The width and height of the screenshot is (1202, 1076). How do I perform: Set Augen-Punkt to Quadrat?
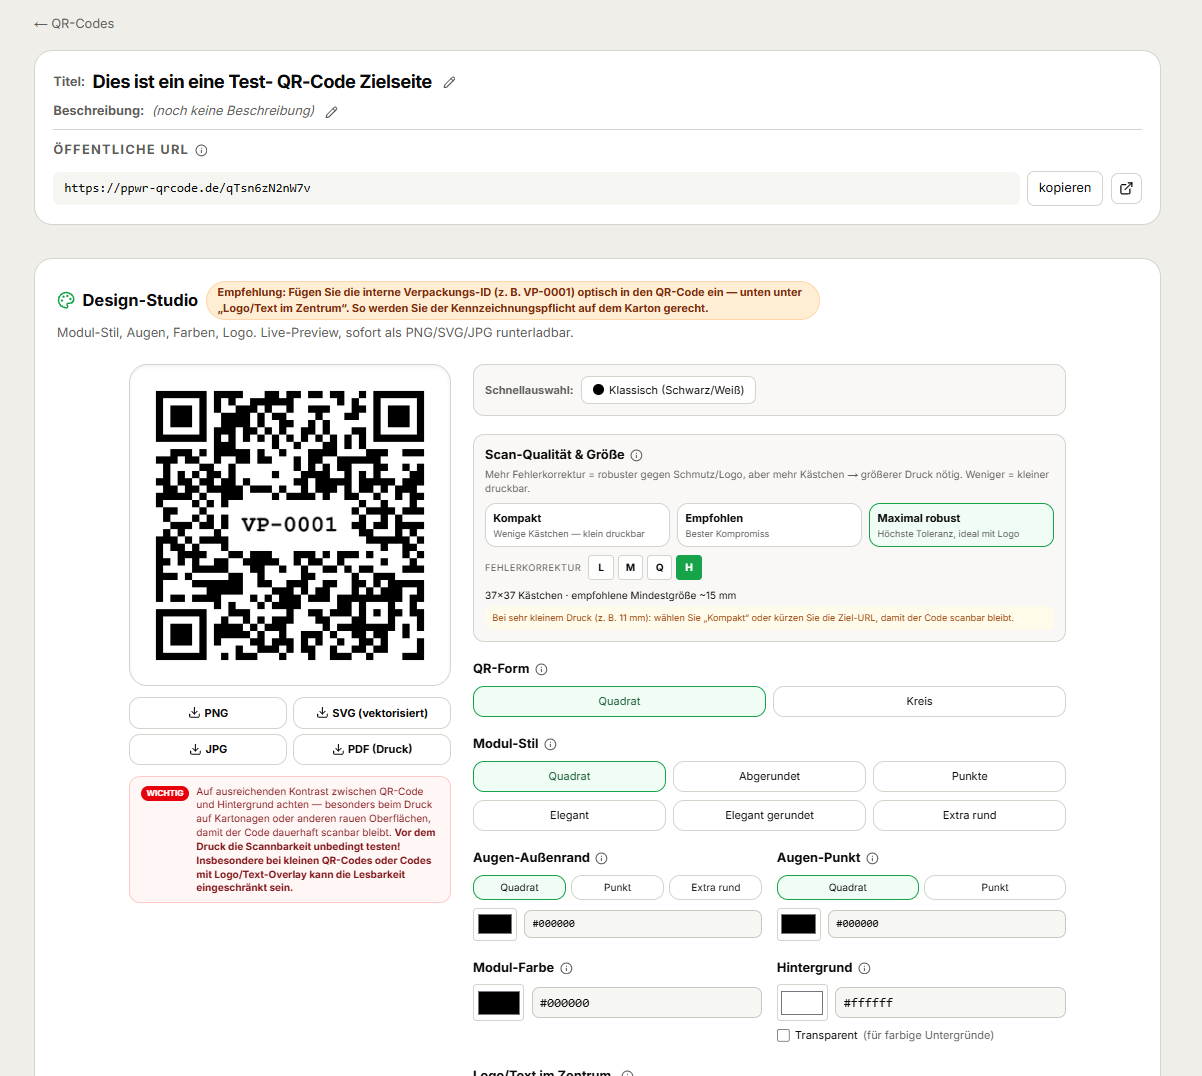848,887
